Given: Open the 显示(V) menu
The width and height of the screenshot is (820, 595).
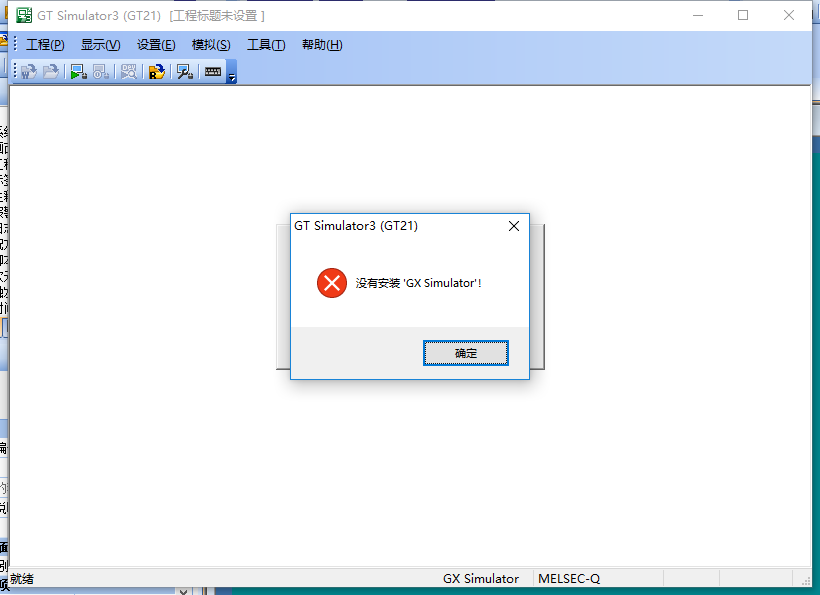Looking at the screenshot, I should (100, 45).
